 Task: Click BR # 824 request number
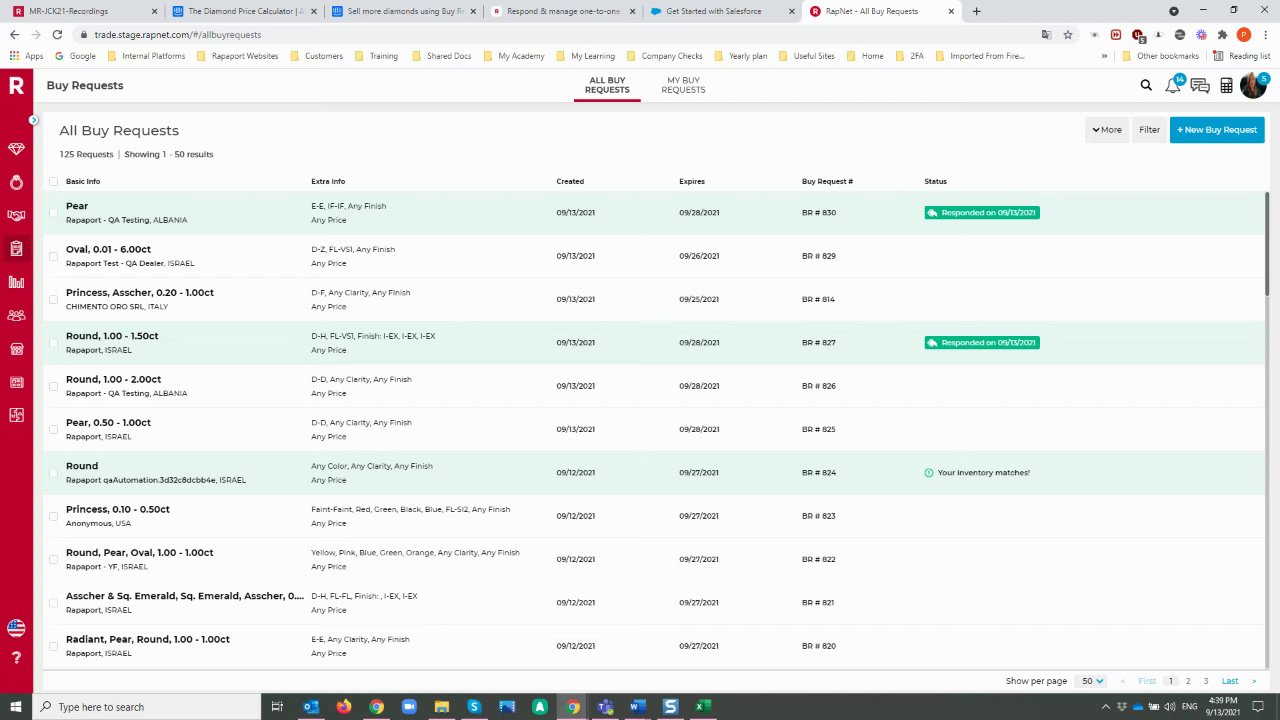click(x=818, y=473)
